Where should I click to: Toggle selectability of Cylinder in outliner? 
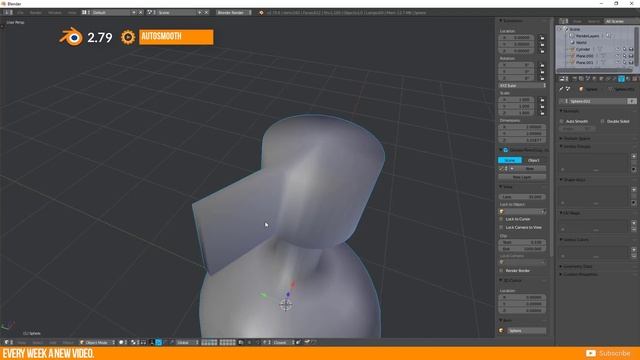624,49
